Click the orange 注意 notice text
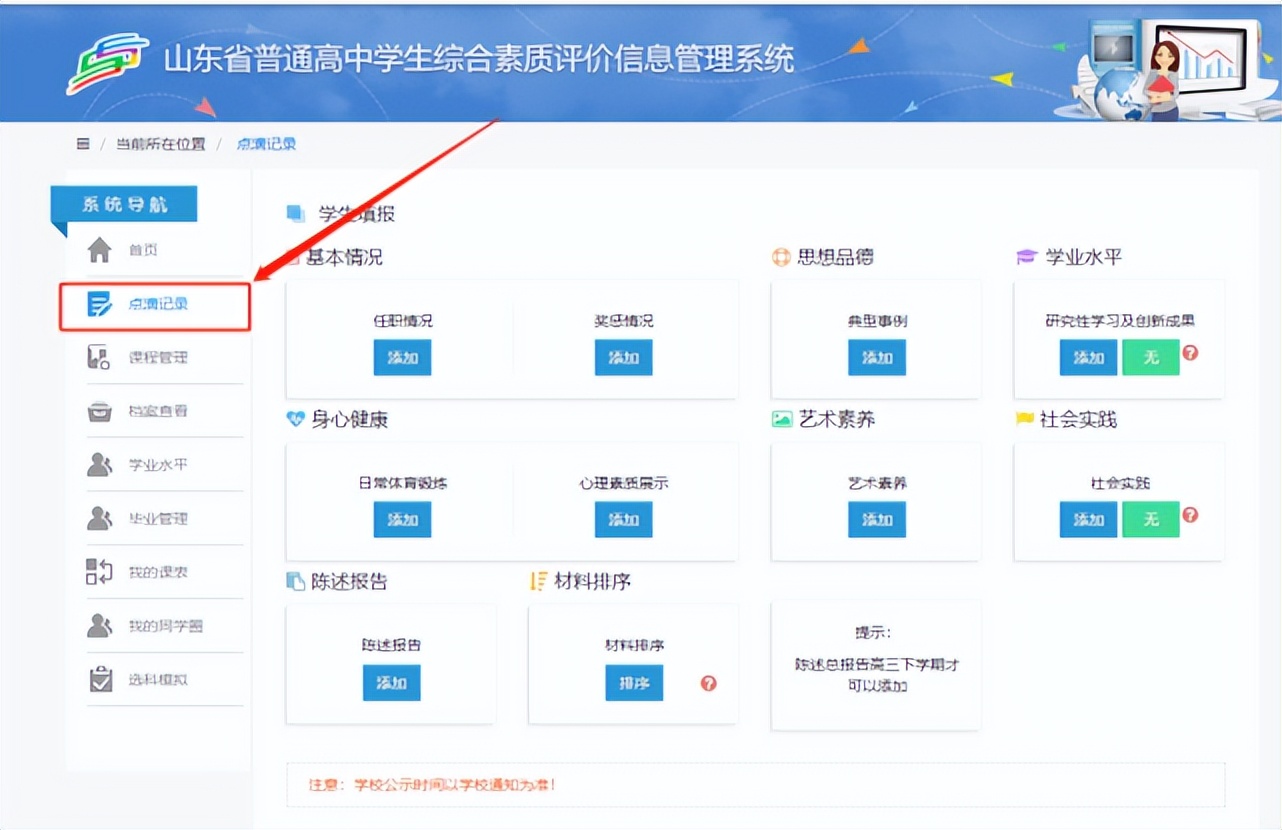The width and height of the screenshot is (1282, 830). pos(433,785)
